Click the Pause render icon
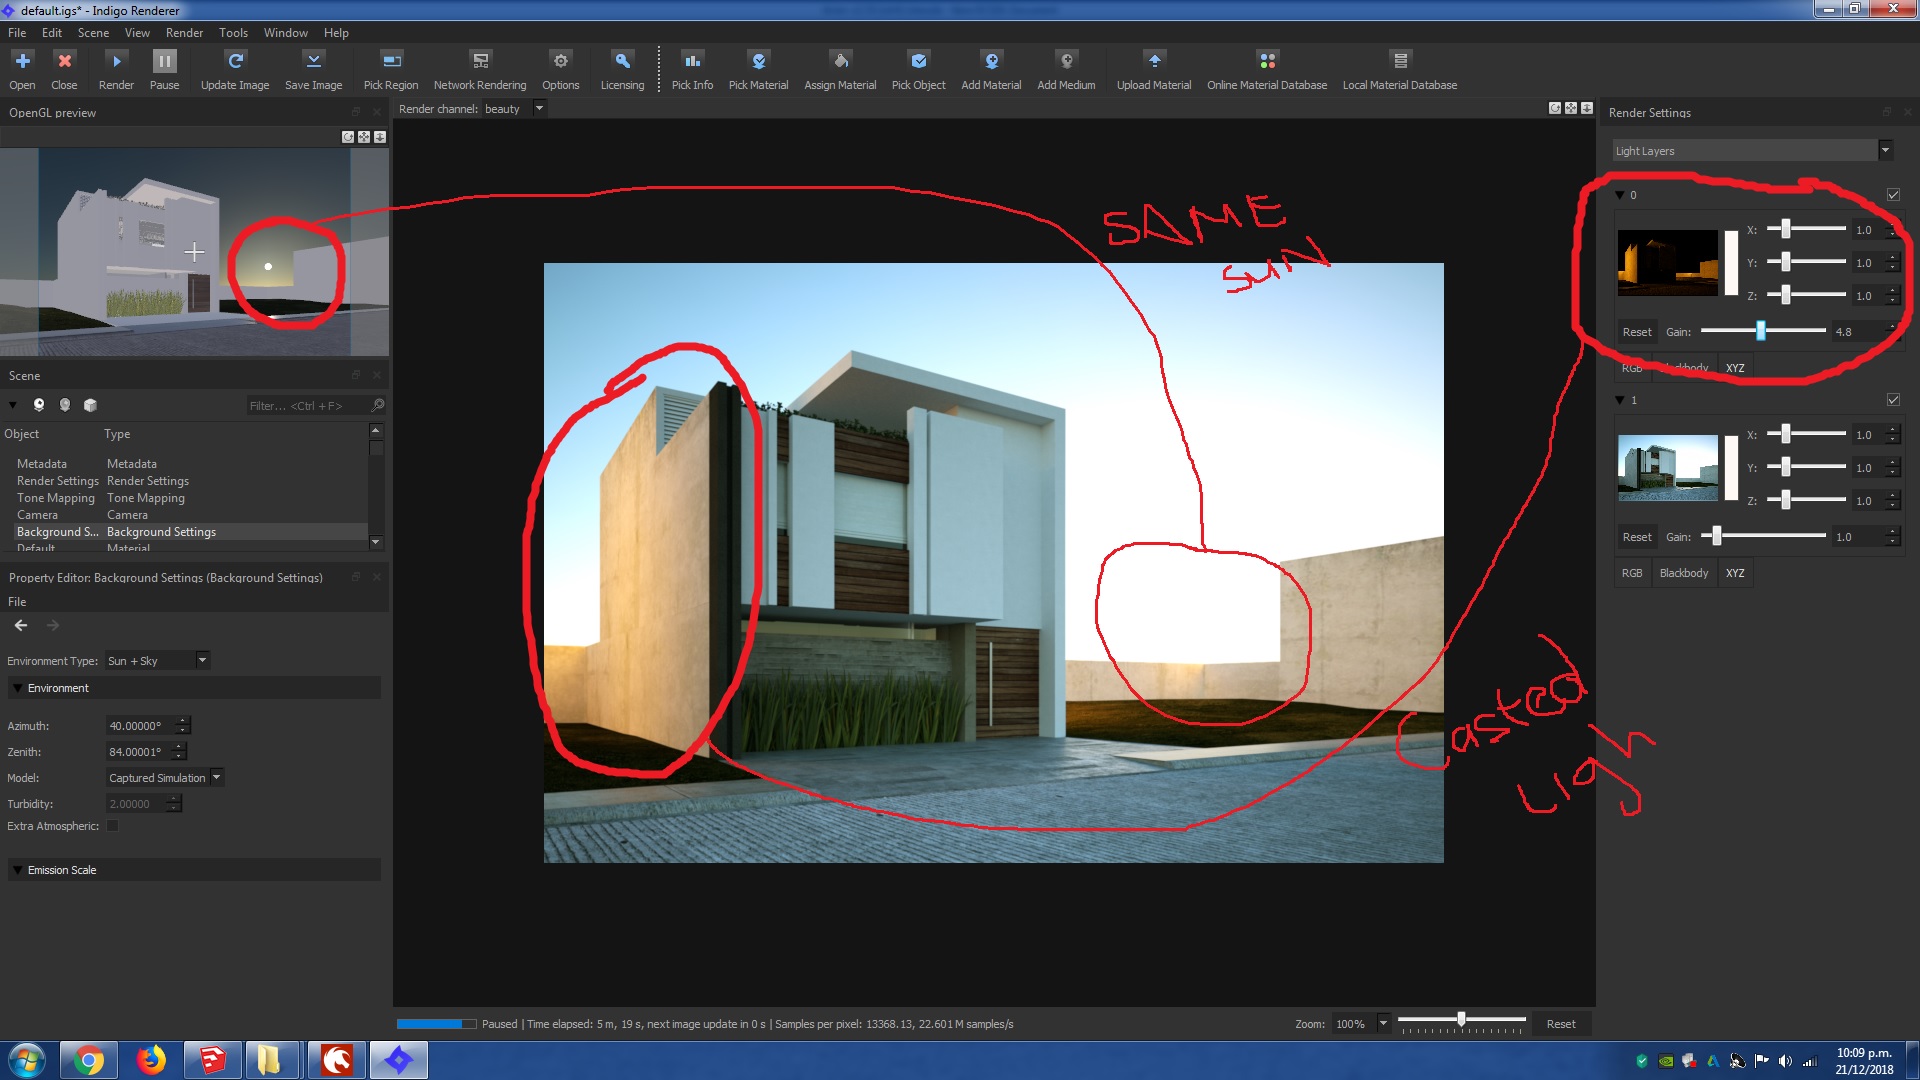Screen dimensions: 1920x1080 click(x=164, y=62)
